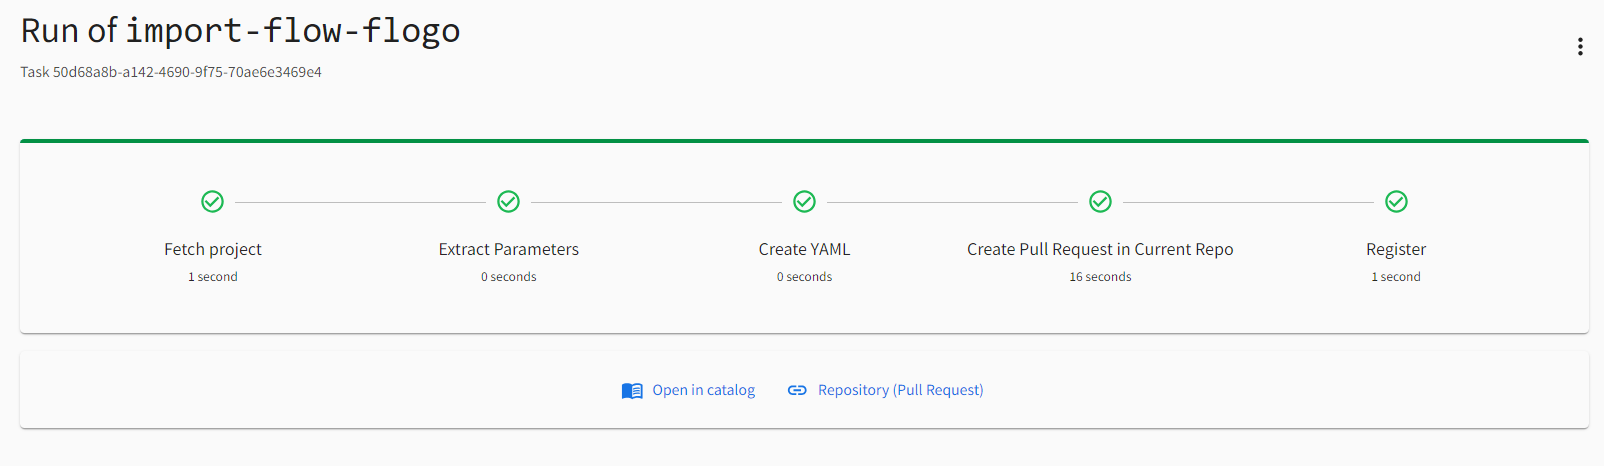Image resolution: width=1604 pixels, height=466 pixels.
Task: Click the book icon beside Open in catalog
Action: tap(632, 391)
